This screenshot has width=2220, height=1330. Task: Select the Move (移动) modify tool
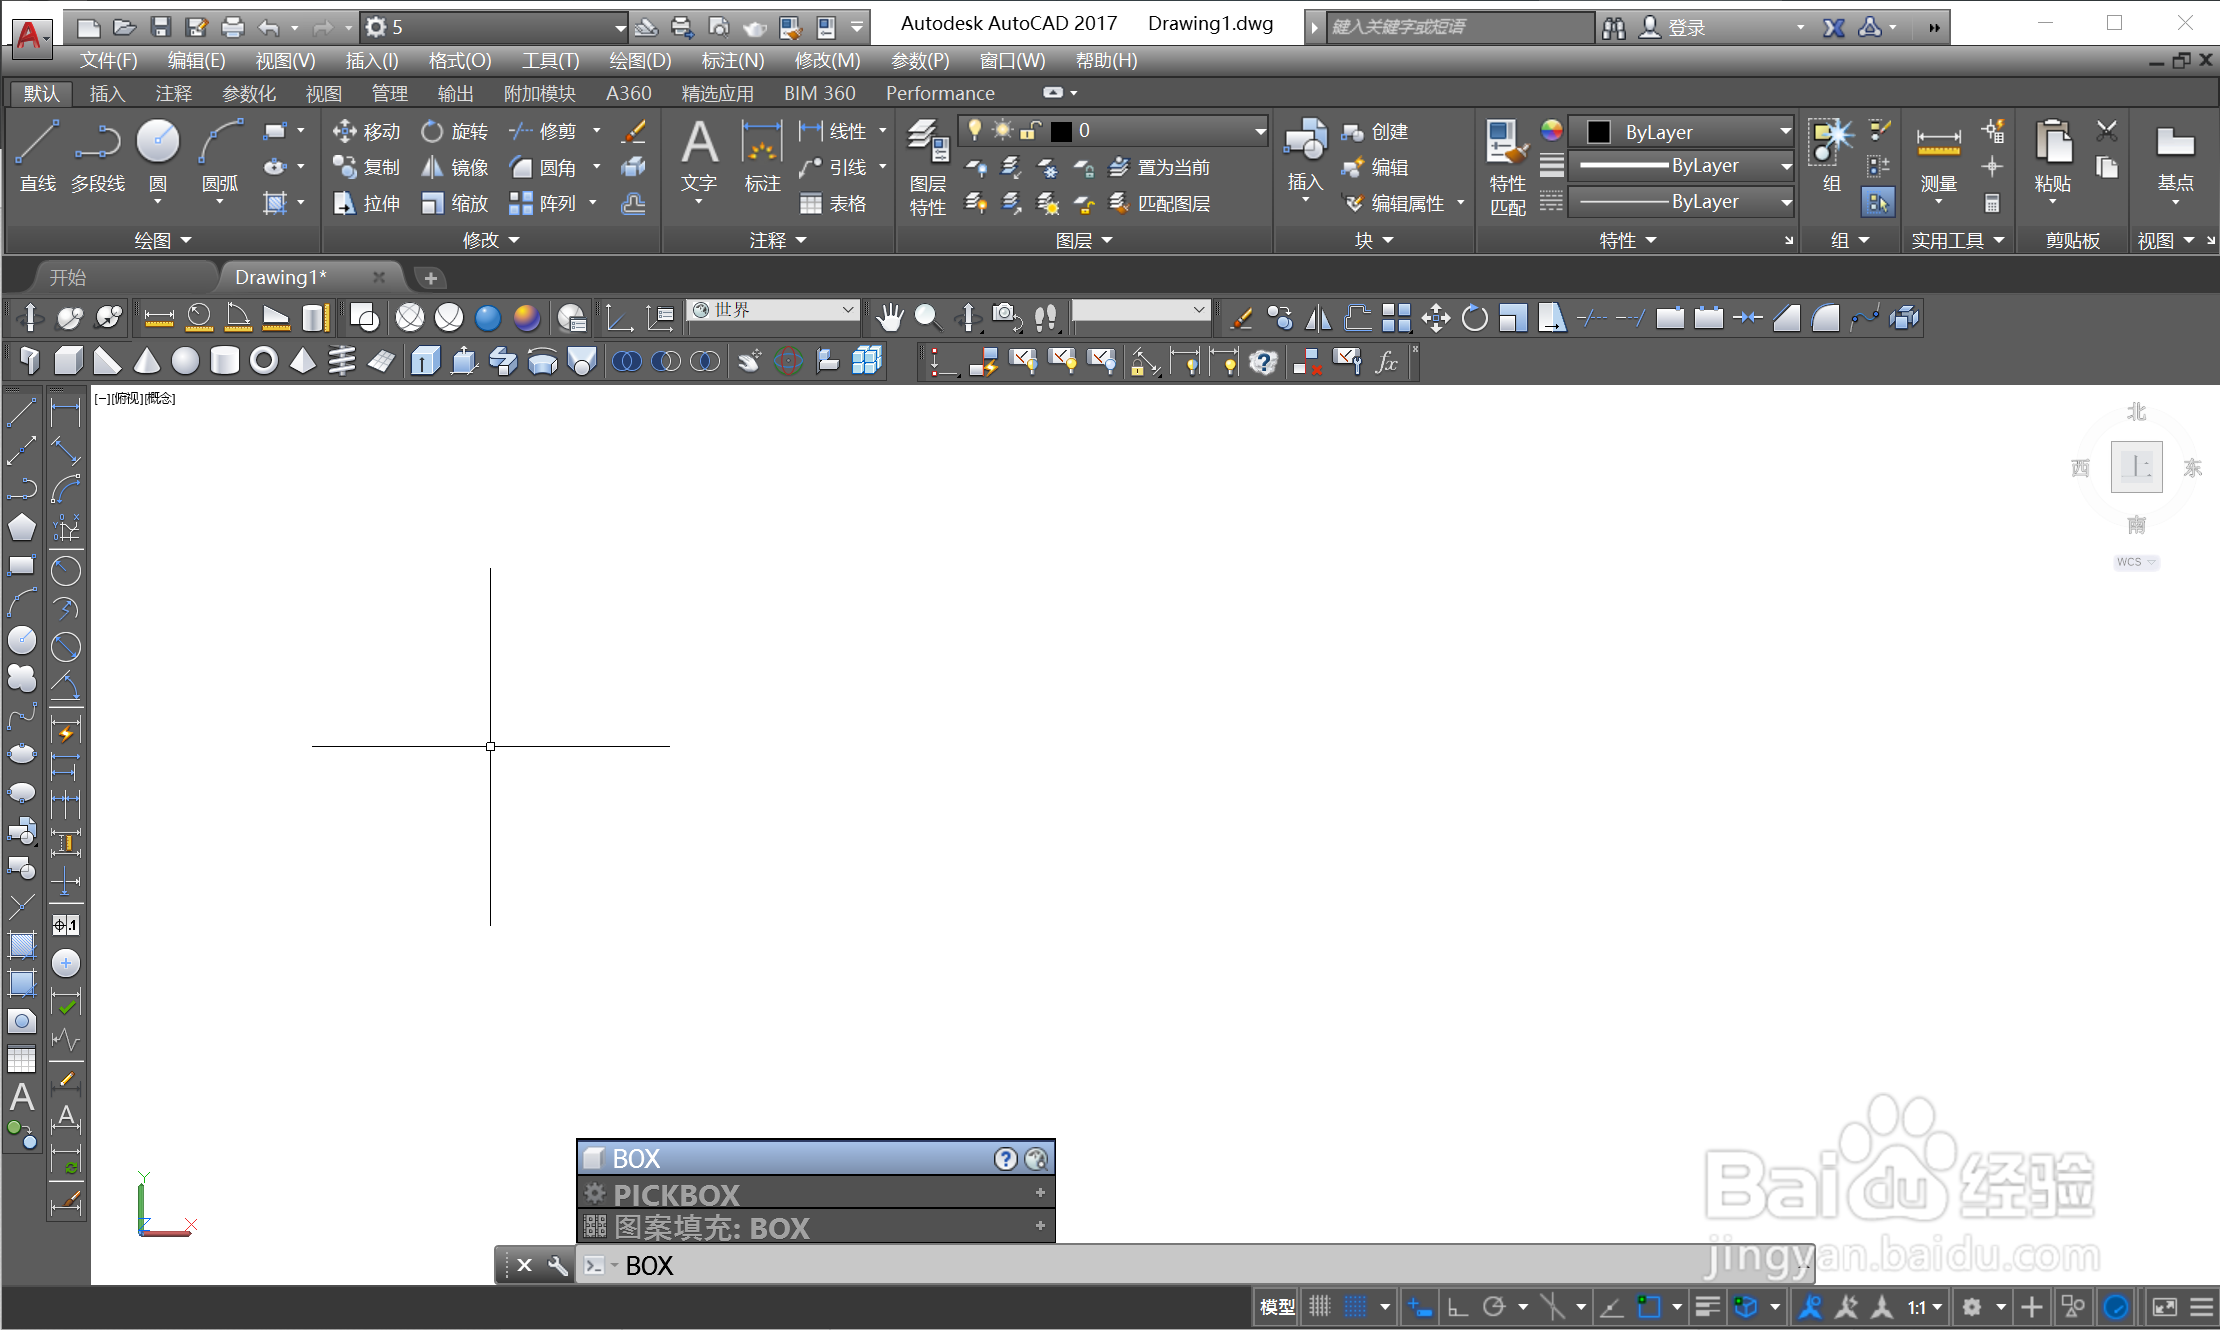tap(366, 131)
